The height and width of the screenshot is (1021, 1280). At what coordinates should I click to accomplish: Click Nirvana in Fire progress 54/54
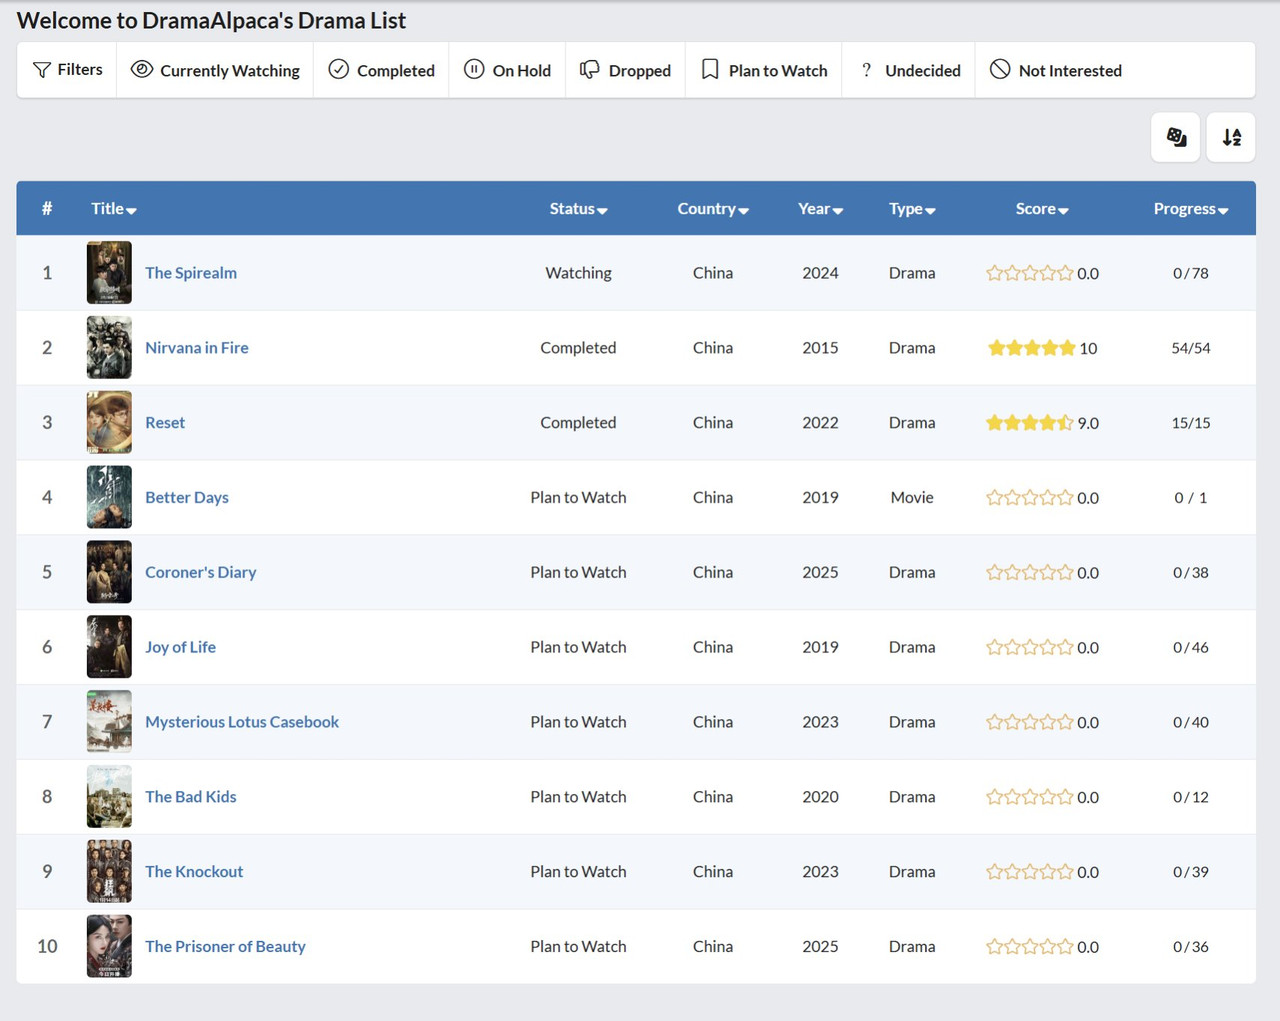[1191, 348]
